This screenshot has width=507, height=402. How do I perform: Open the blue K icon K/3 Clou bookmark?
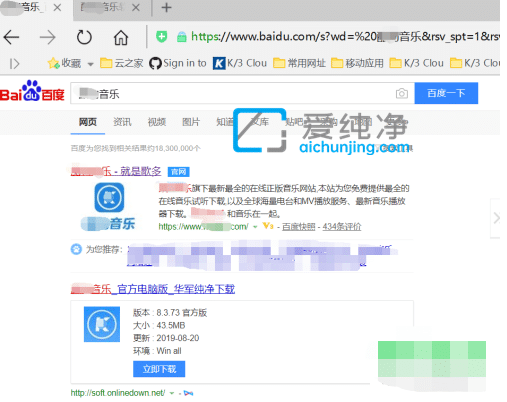(x=240, y=63)
